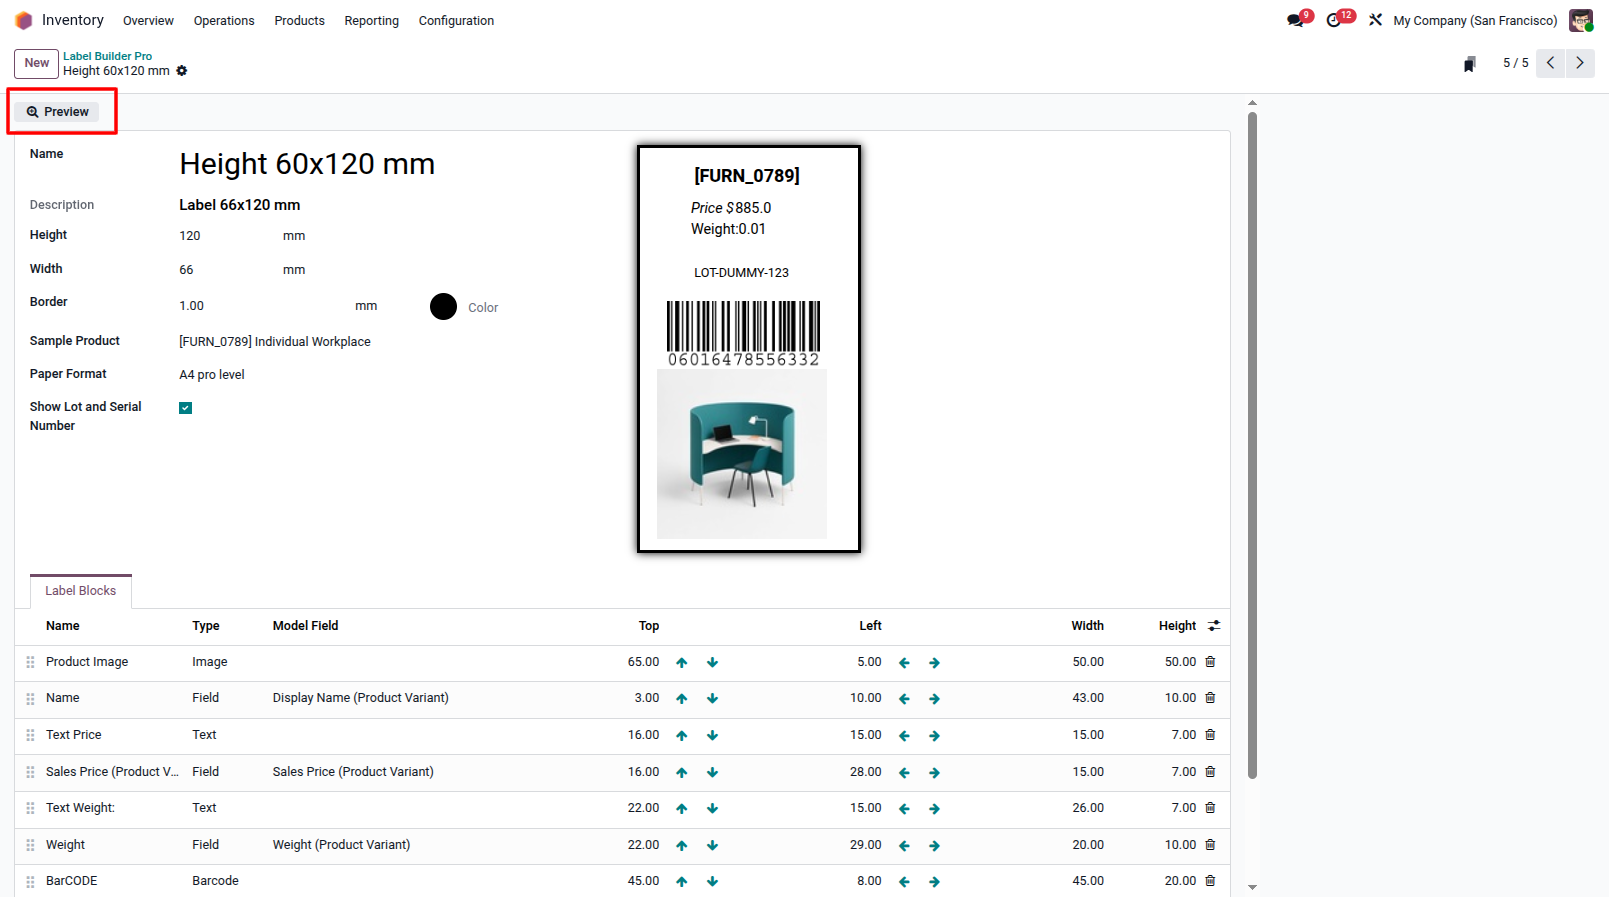This screenshot has height=897, width=1609.
Task: Move Text Price block left
Action: pos(904,736)
